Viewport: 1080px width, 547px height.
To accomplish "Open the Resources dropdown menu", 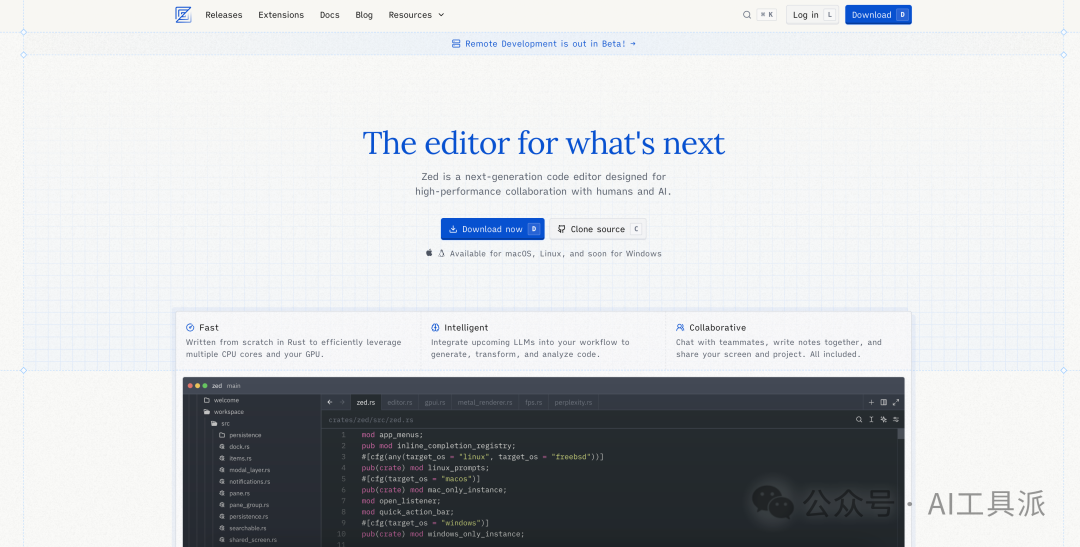I will (x=416, y=14).
